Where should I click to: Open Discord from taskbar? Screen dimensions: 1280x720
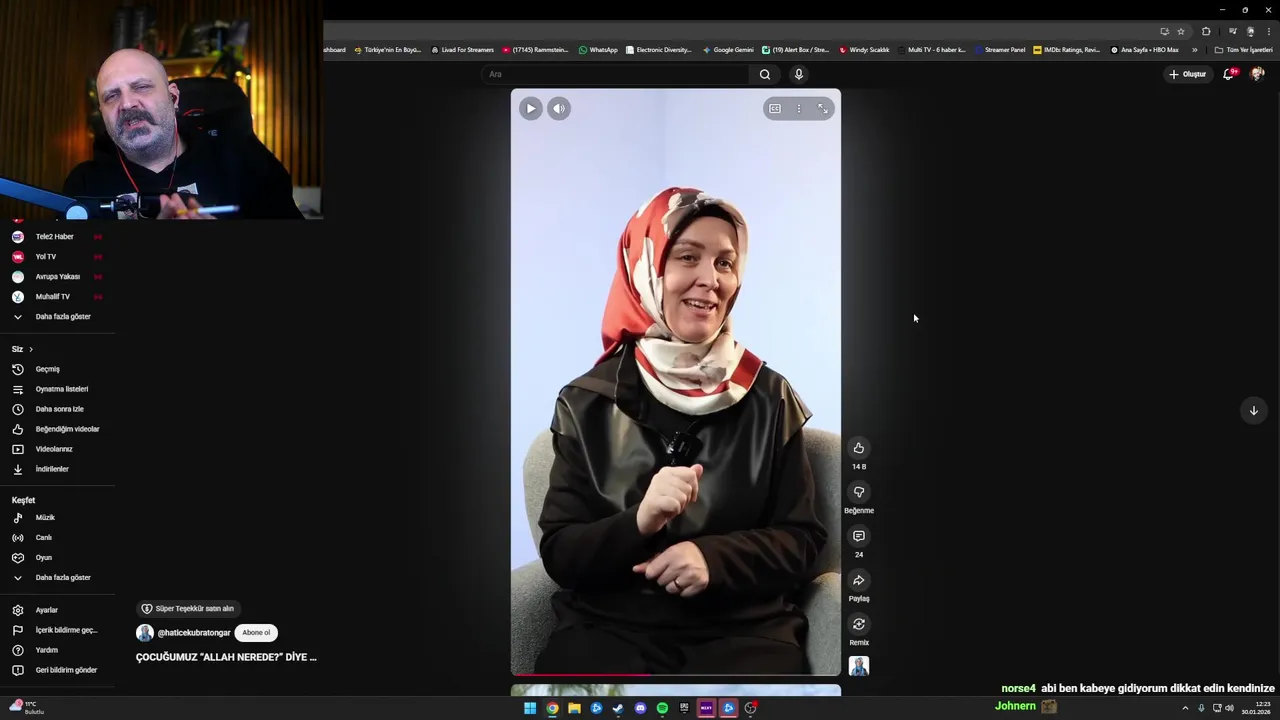(x=640, y=708)
